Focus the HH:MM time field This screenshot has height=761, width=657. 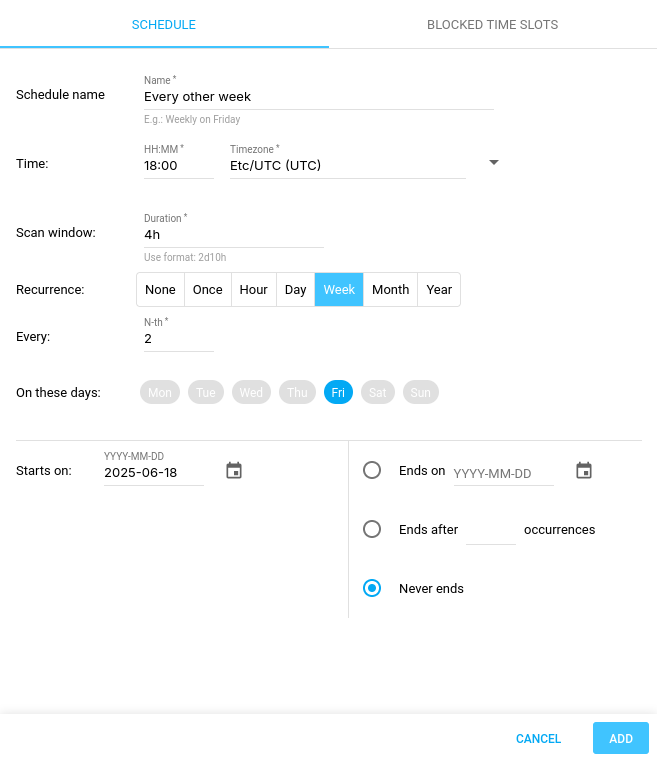[x=178, y=166]
